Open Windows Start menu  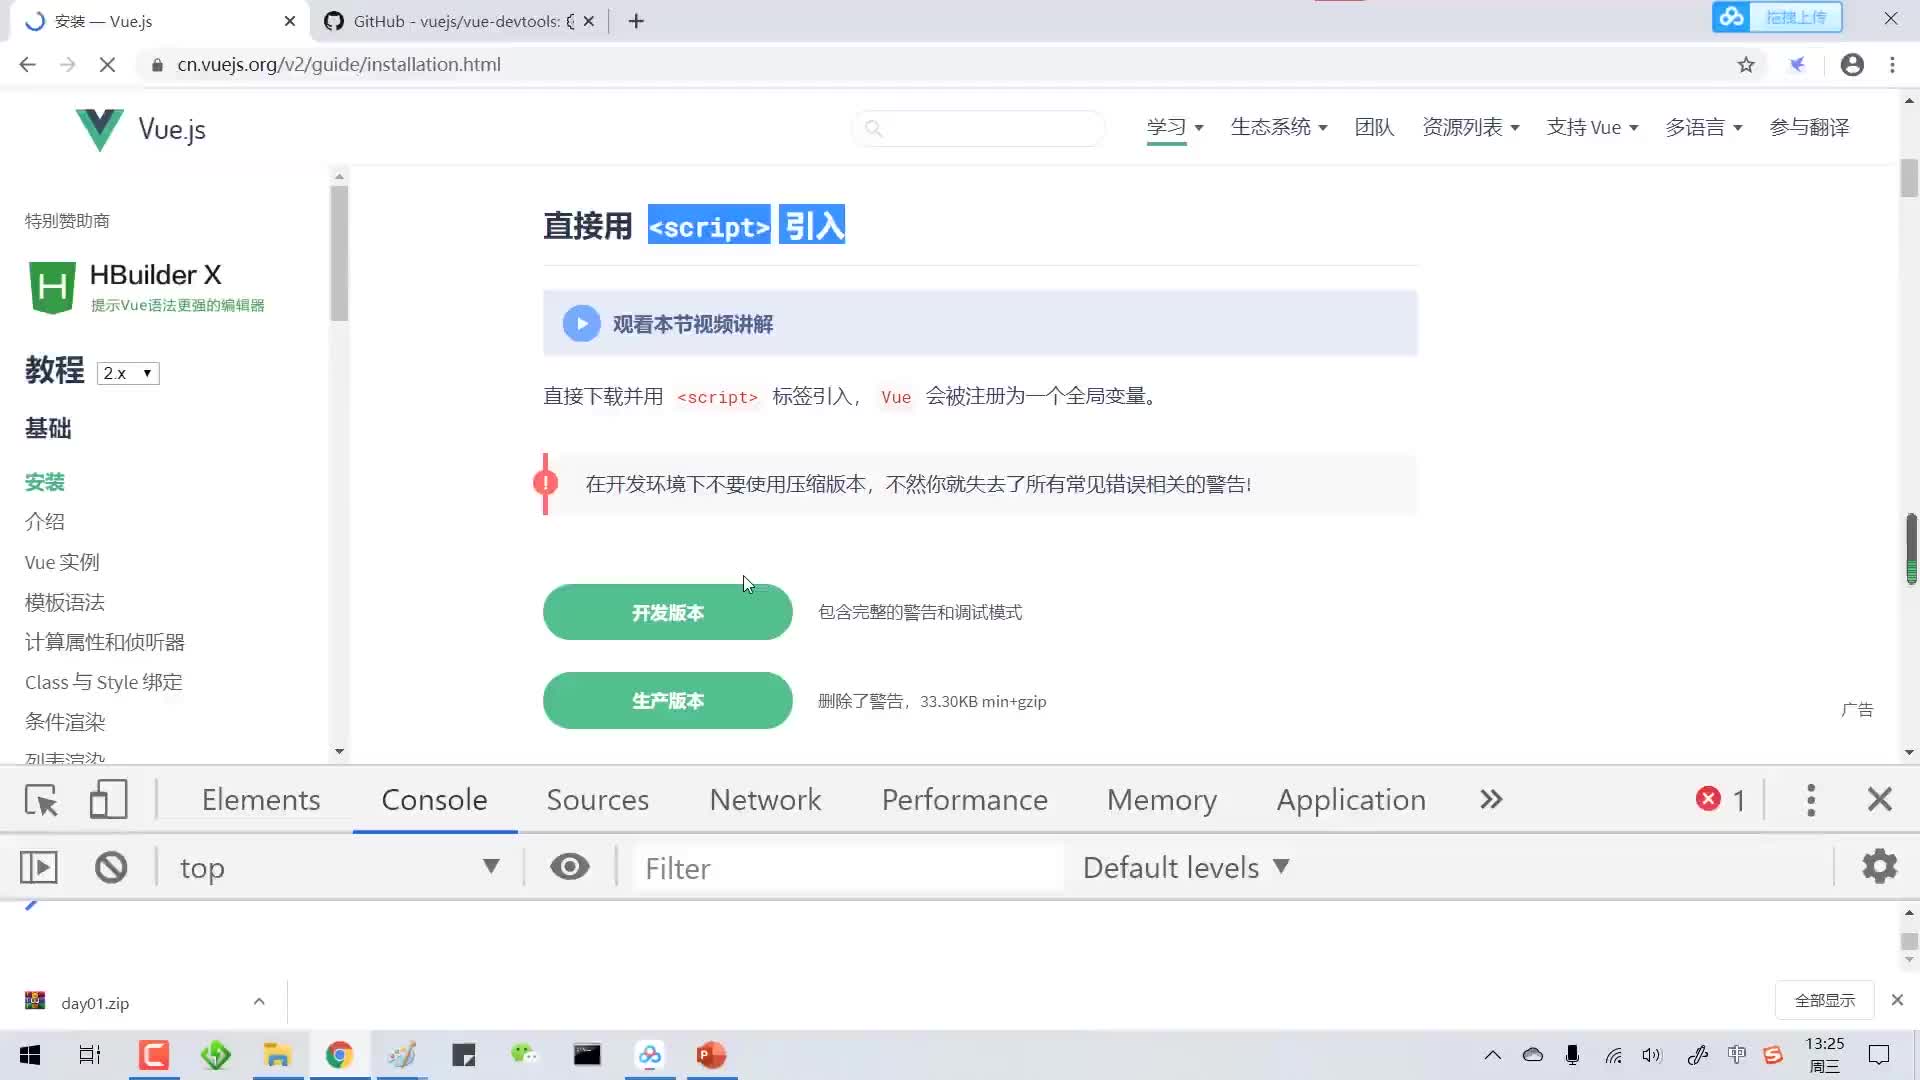click(30, 1055)
